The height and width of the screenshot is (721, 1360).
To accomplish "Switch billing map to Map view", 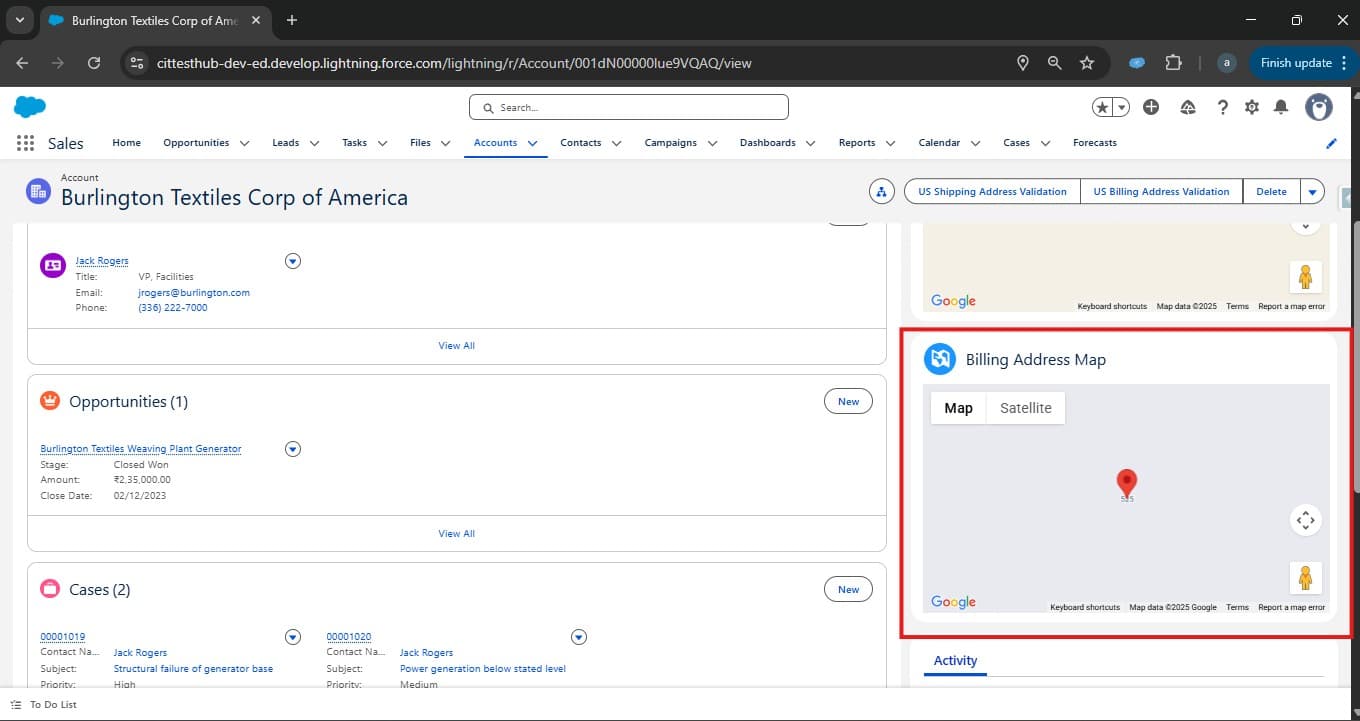I will pos(958,408).
